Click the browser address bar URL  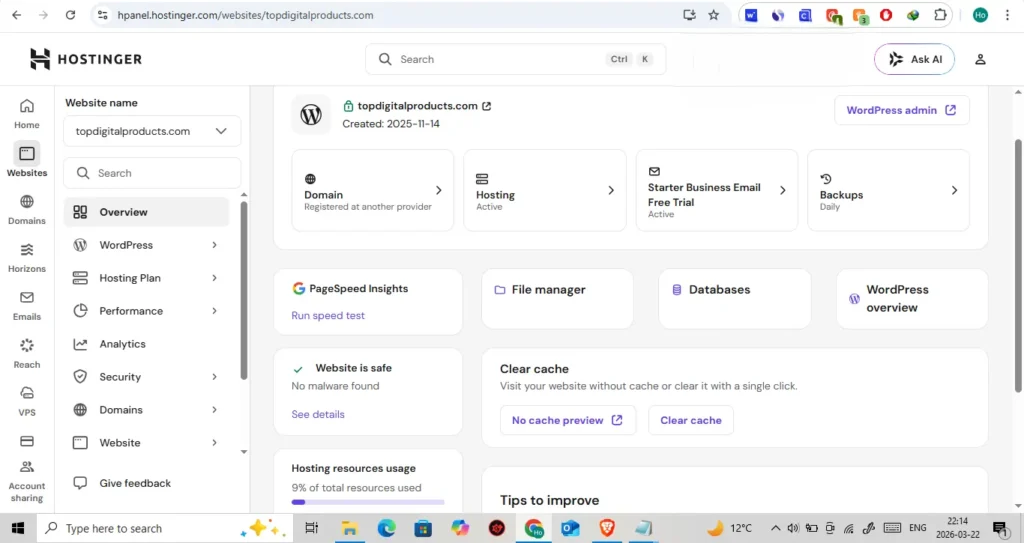(x=246, y=15)
